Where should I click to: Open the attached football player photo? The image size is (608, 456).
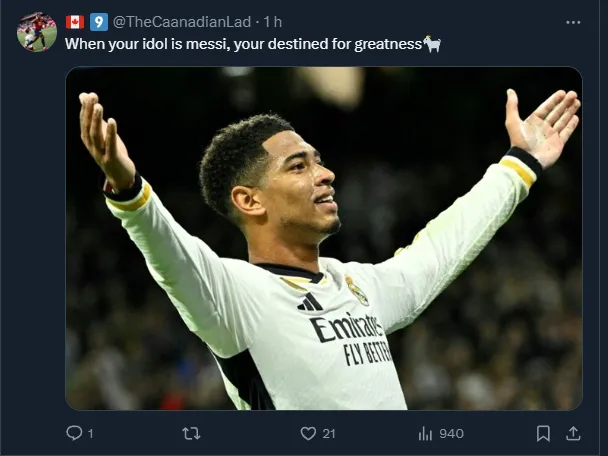pos(323,238)
